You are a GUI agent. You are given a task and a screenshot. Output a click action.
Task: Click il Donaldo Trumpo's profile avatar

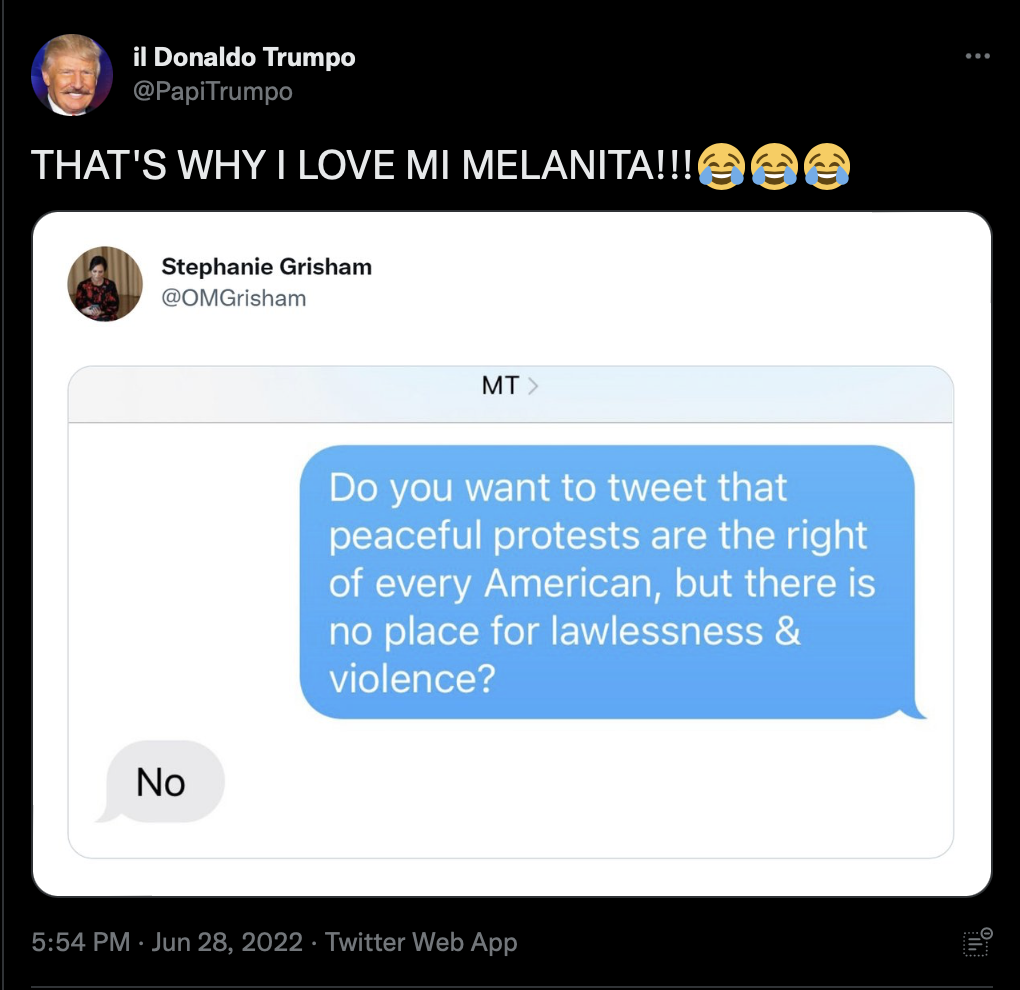pos(72,75)
